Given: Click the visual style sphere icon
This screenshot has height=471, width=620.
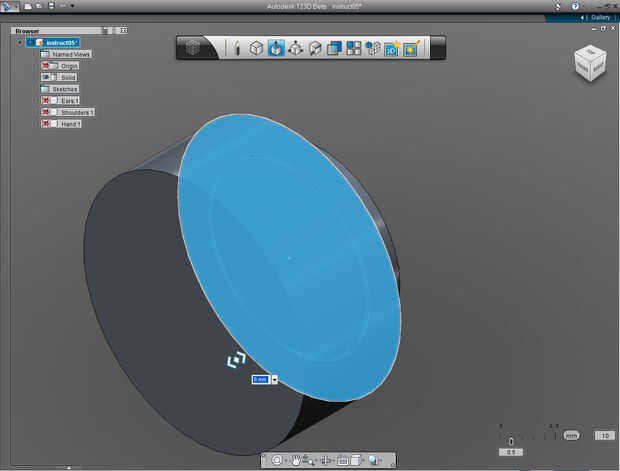Looking at the screenshot, I should click(372, 460).
